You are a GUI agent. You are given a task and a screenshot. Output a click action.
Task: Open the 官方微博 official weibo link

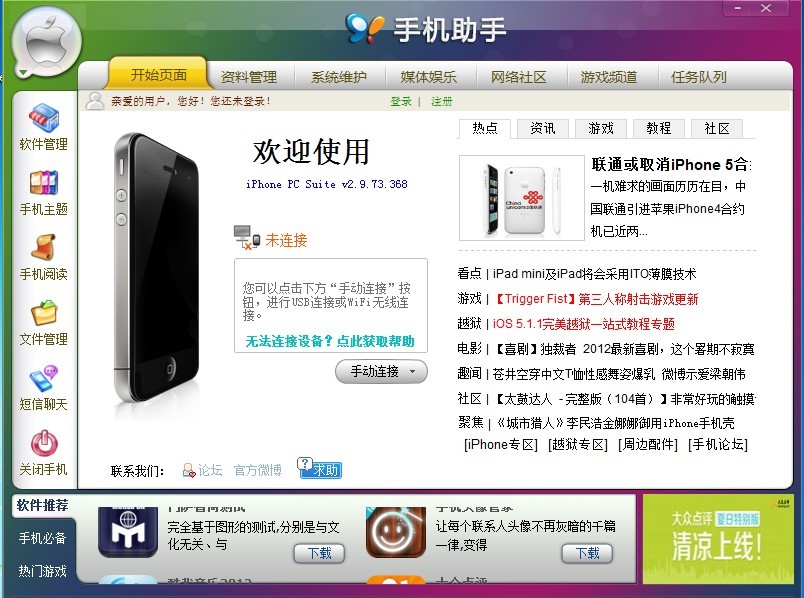pos(257,470)
